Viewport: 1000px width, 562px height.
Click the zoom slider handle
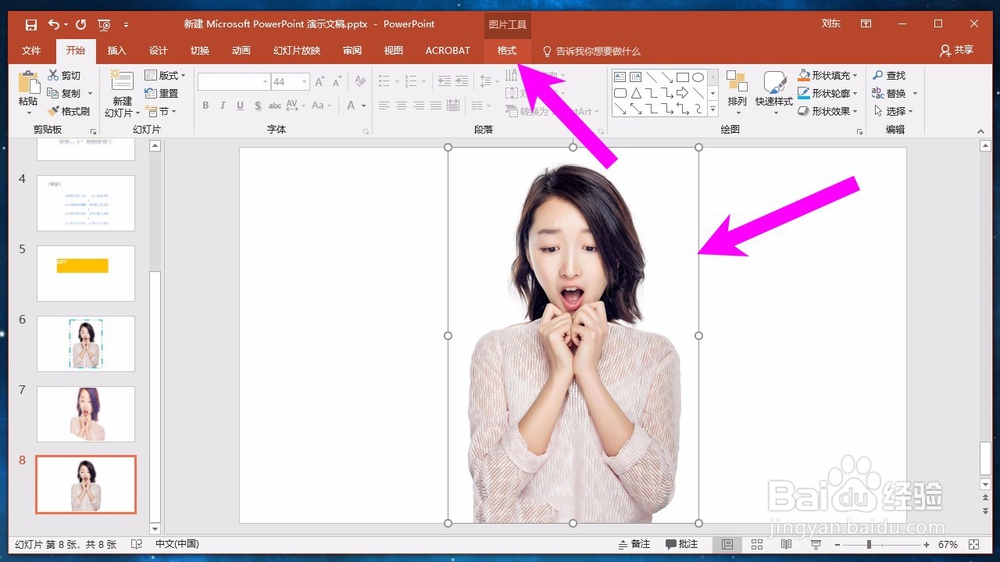(x=869, y=545)
